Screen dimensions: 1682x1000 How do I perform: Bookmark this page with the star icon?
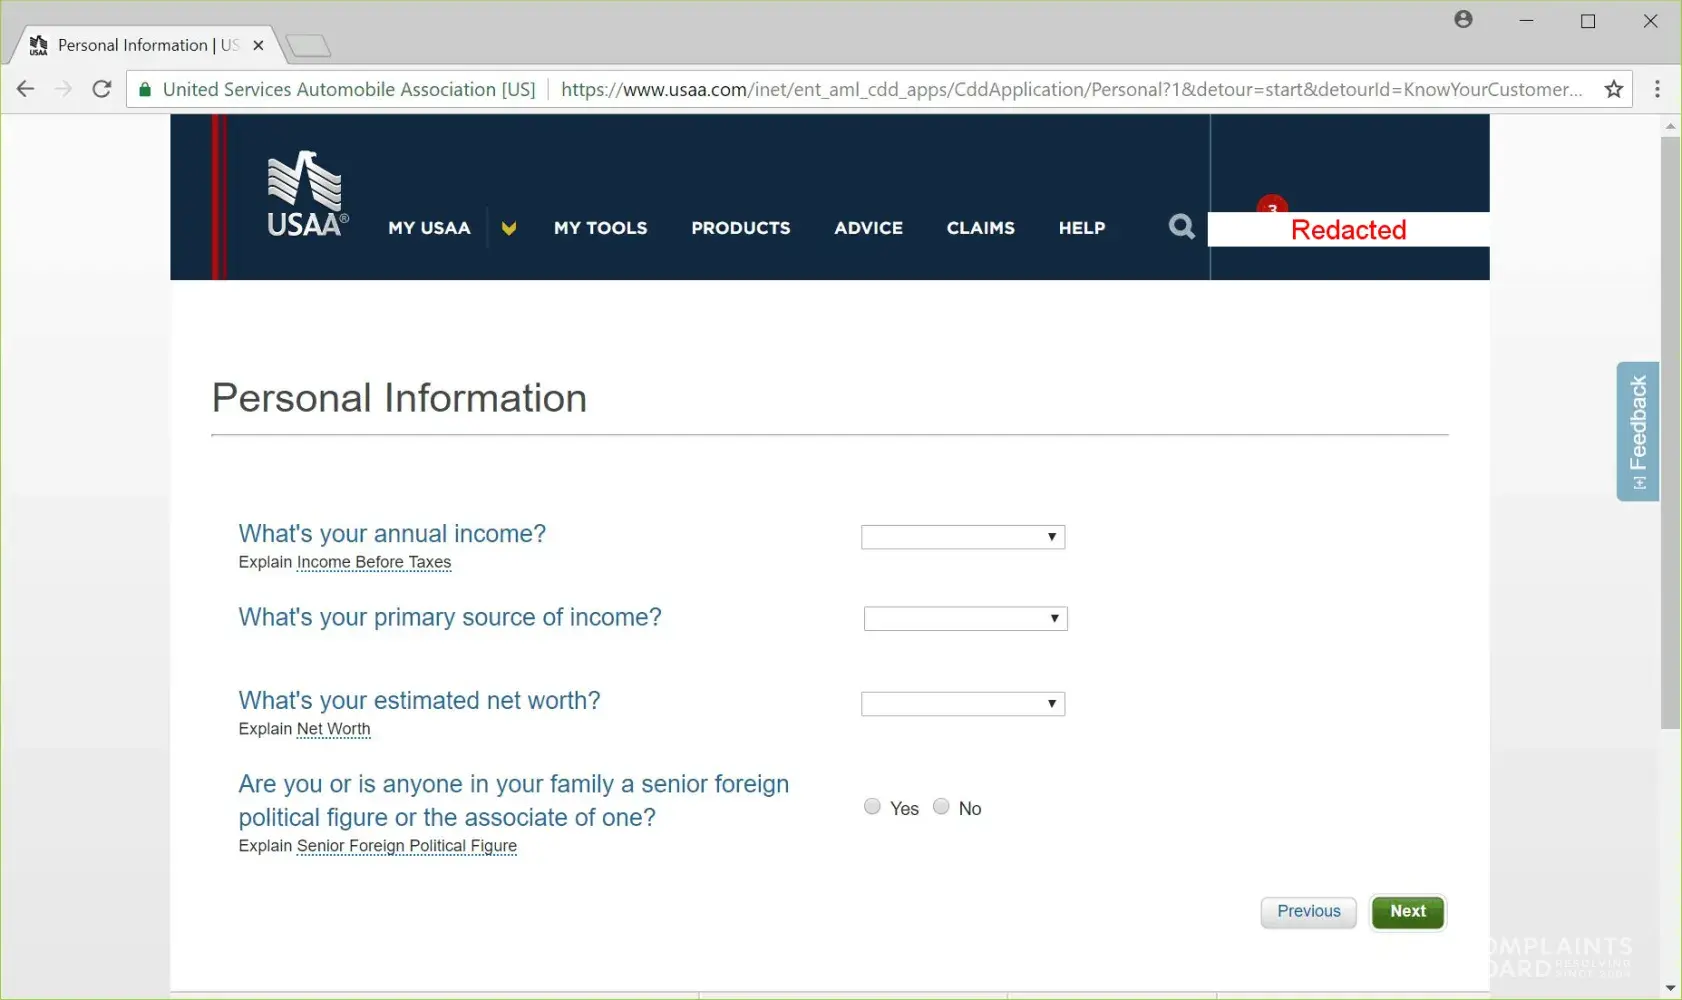click(x=1613, y=89)
